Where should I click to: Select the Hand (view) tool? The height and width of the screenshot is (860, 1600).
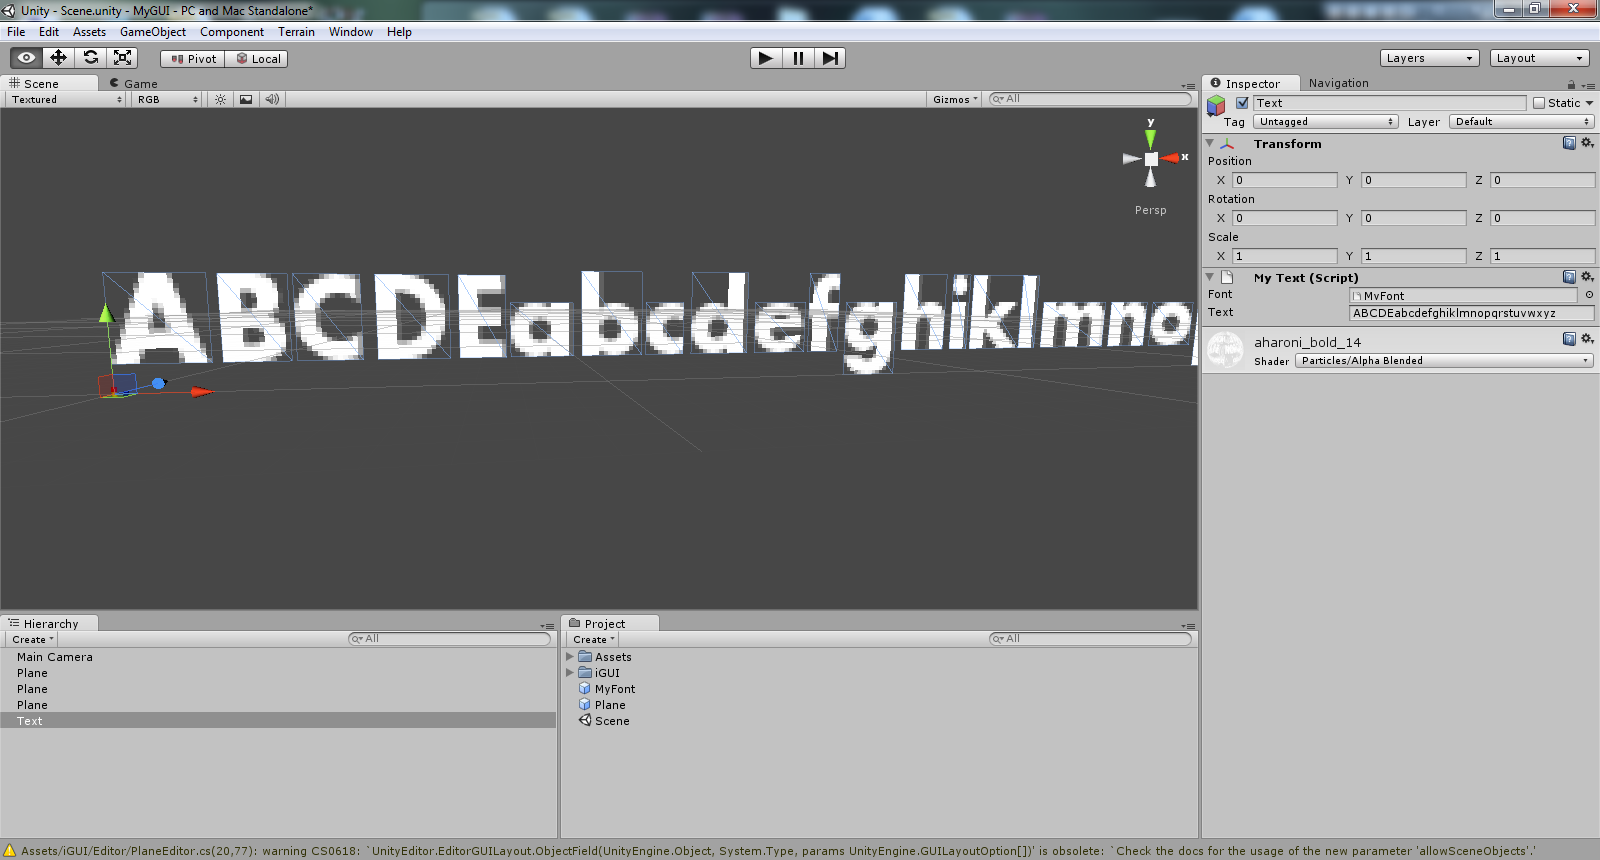pyautogui.click(x=27, y=58)
